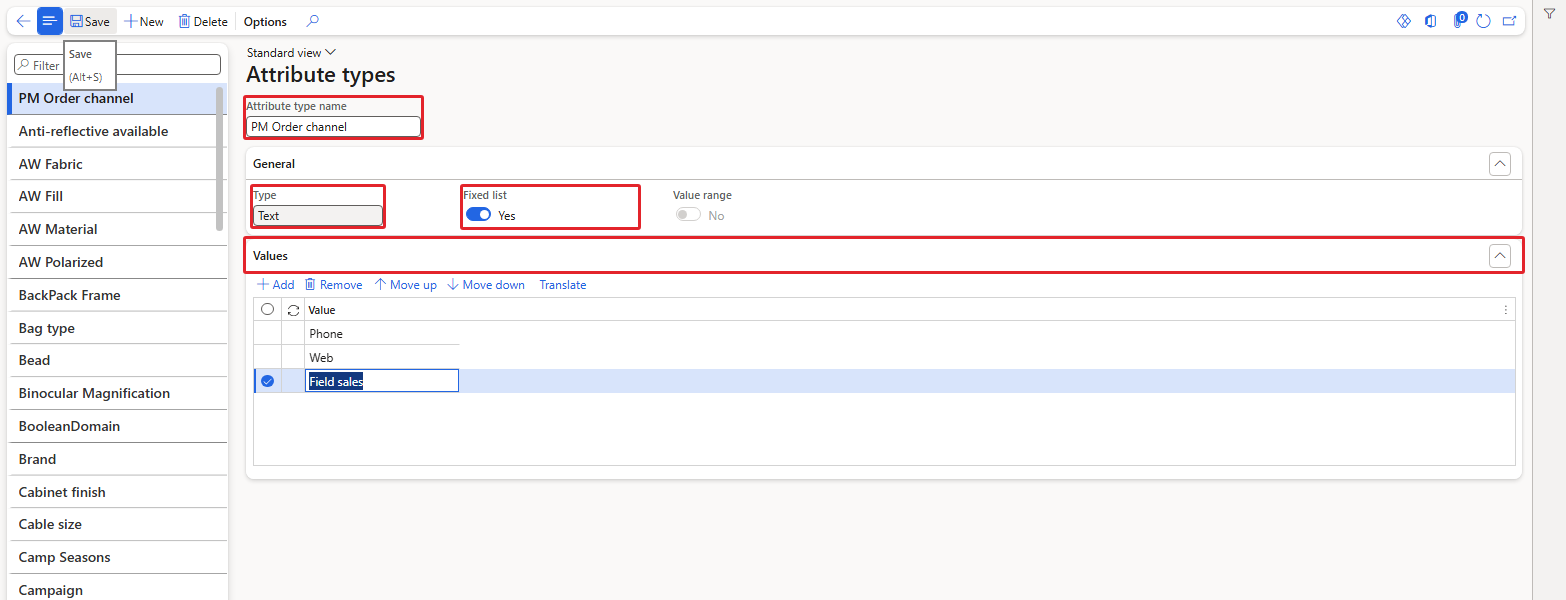This screenshot has height=600, width=1566.
Task: Expand the Standard view dropdown
Action: pyautogui.click(x=291, y=52)
